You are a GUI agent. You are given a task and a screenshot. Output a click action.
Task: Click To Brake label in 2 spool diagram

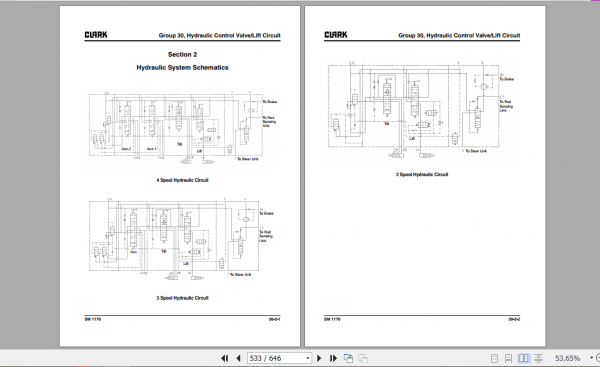(507, 79)
